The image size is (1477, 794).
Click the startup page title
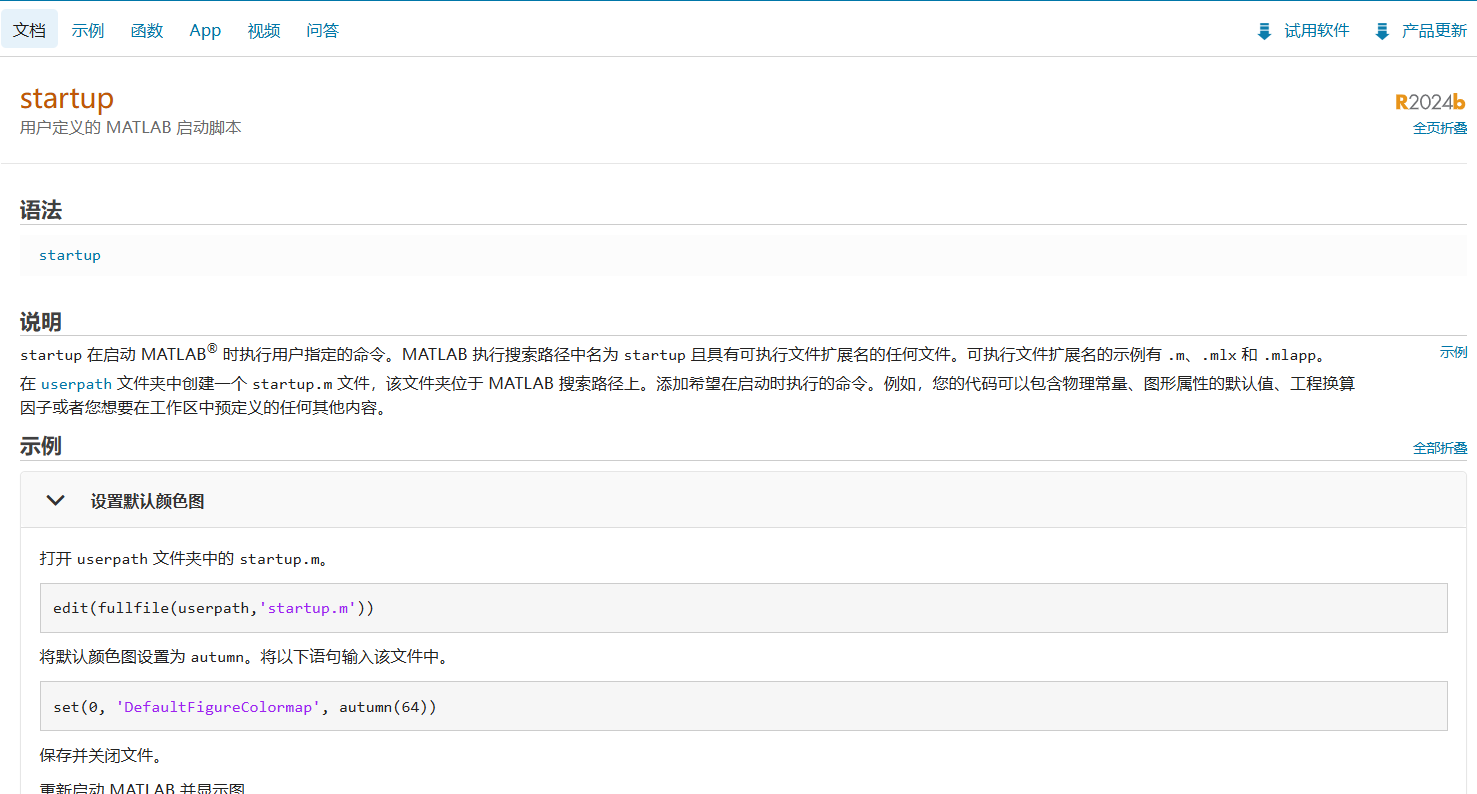(x=67, y=98)
